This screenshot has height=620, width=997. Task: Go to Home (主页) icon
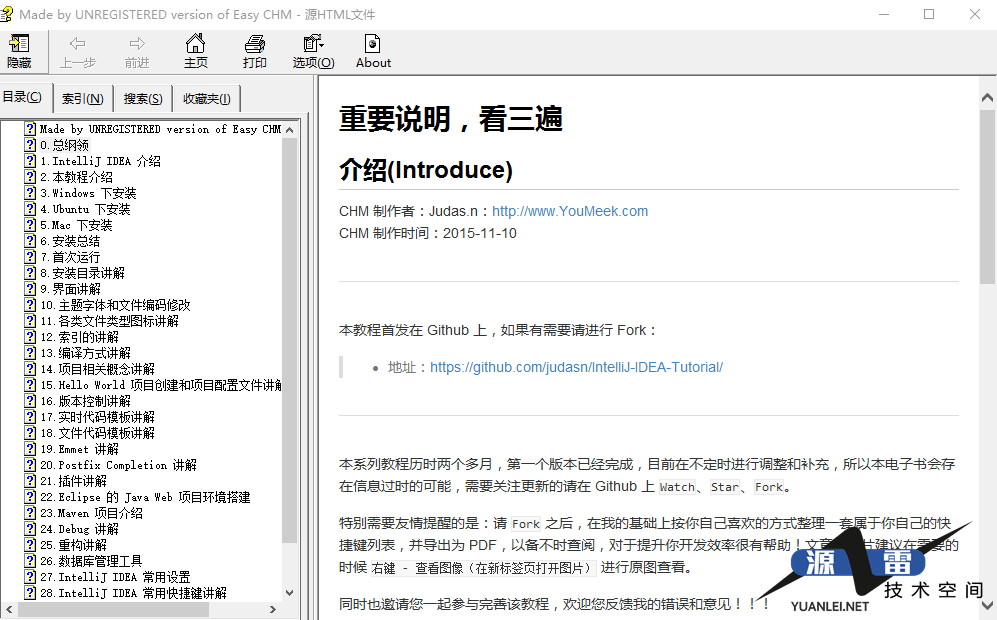[195, 44]
